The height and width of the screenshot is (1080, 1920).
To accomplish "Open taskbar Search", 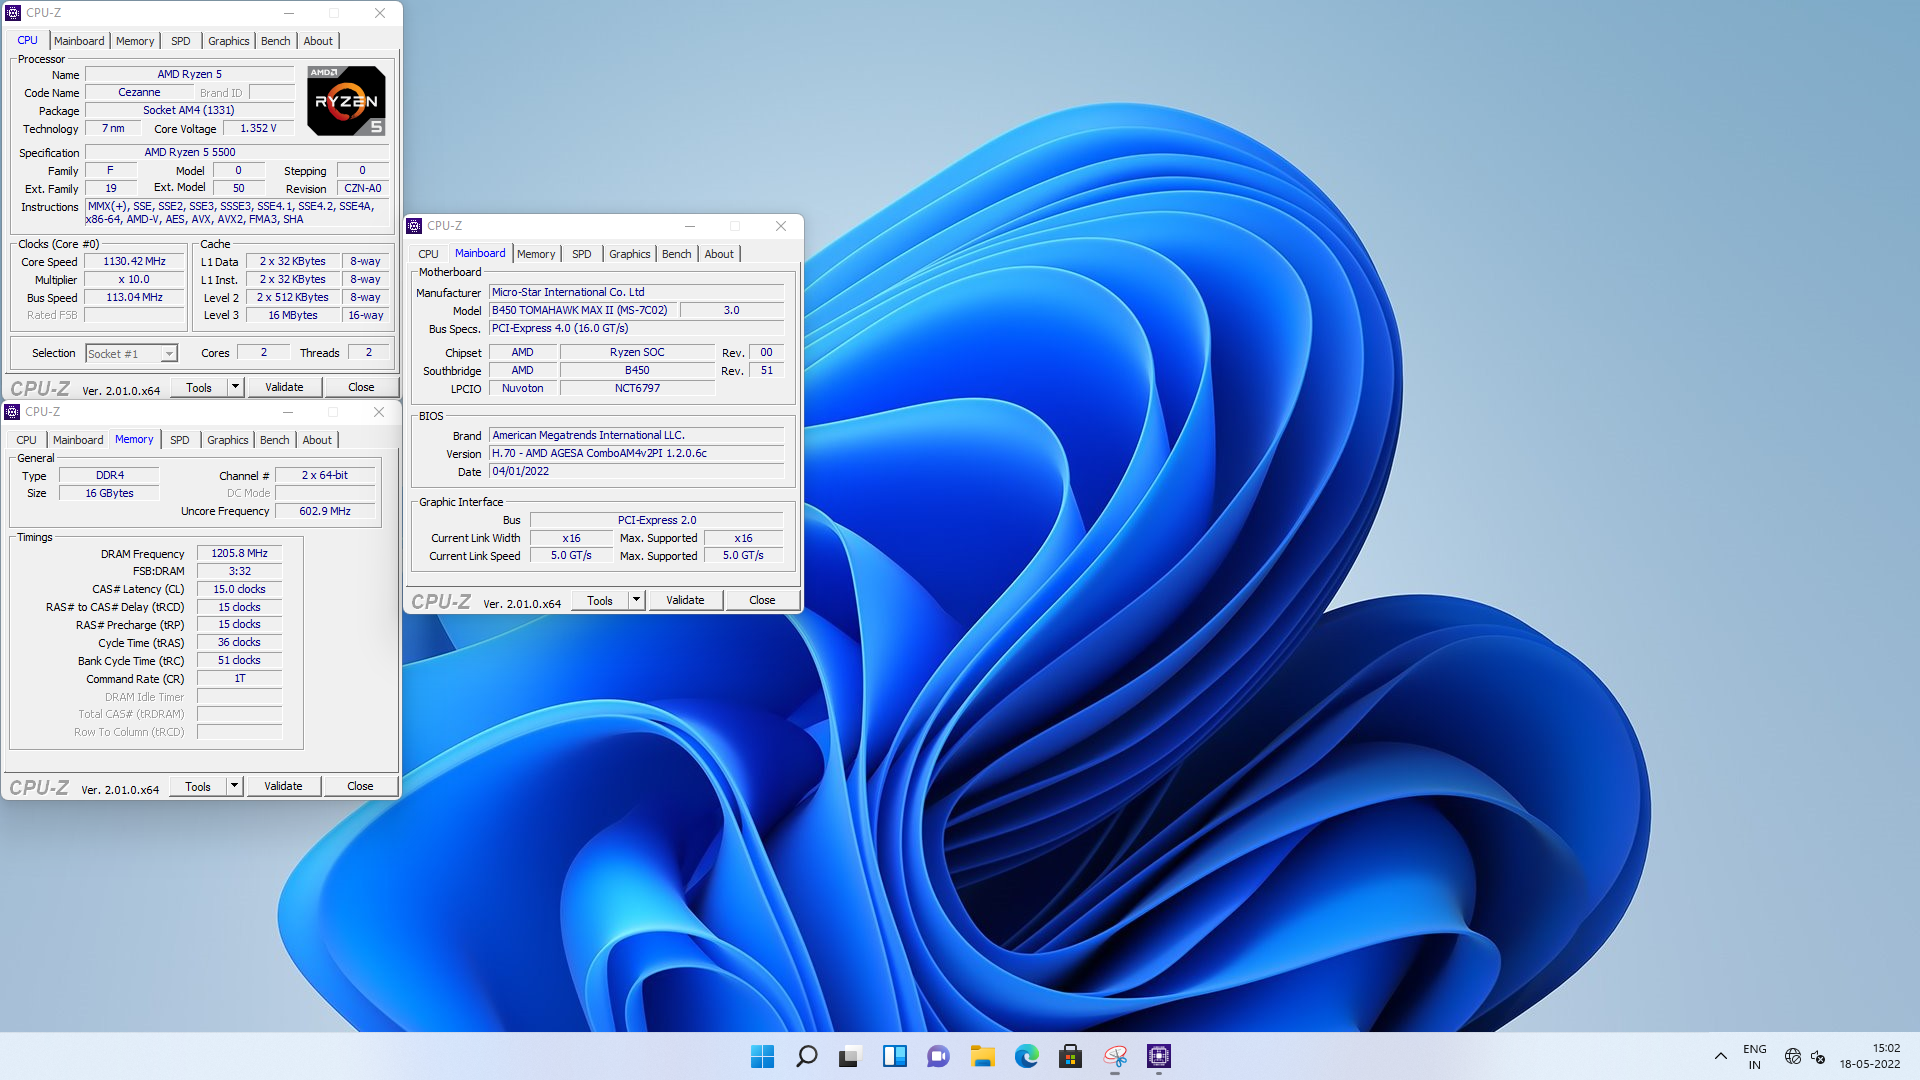I will point(806,1056).
